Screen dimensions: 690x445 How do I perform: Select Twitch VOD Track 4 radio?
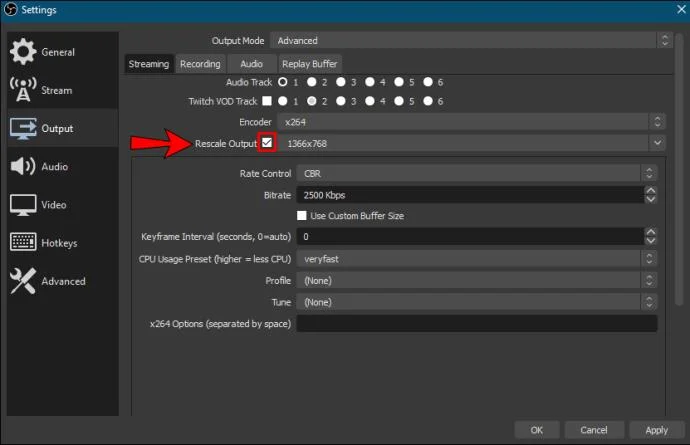point(370,101)
